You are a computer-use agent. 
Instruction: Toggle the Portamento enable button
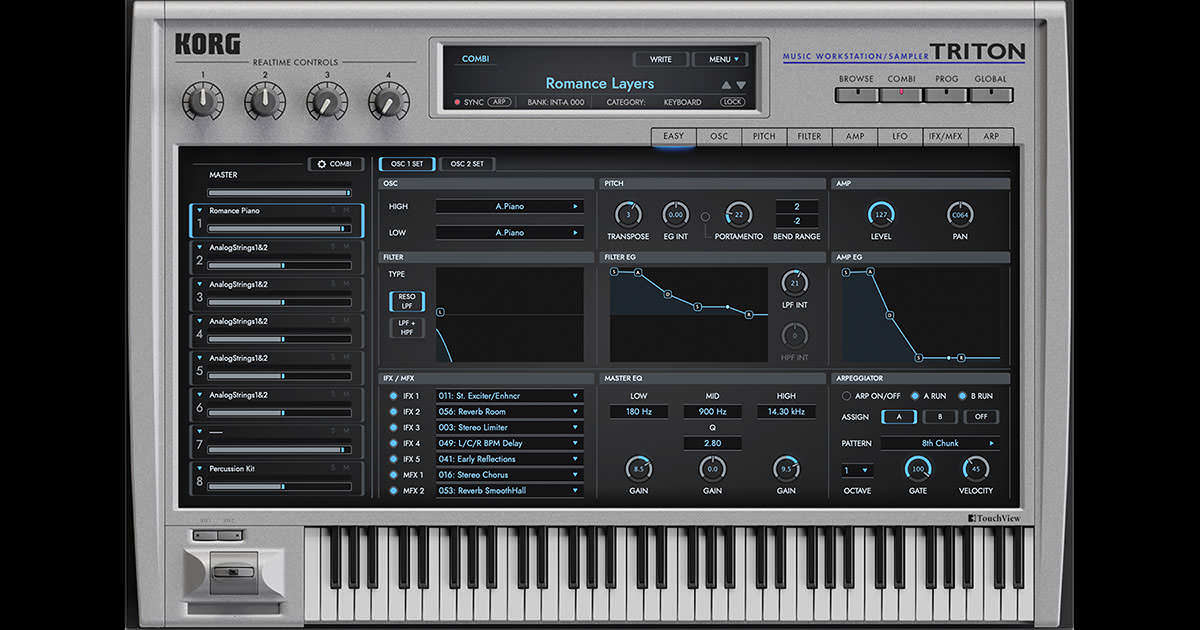point(705,216)
